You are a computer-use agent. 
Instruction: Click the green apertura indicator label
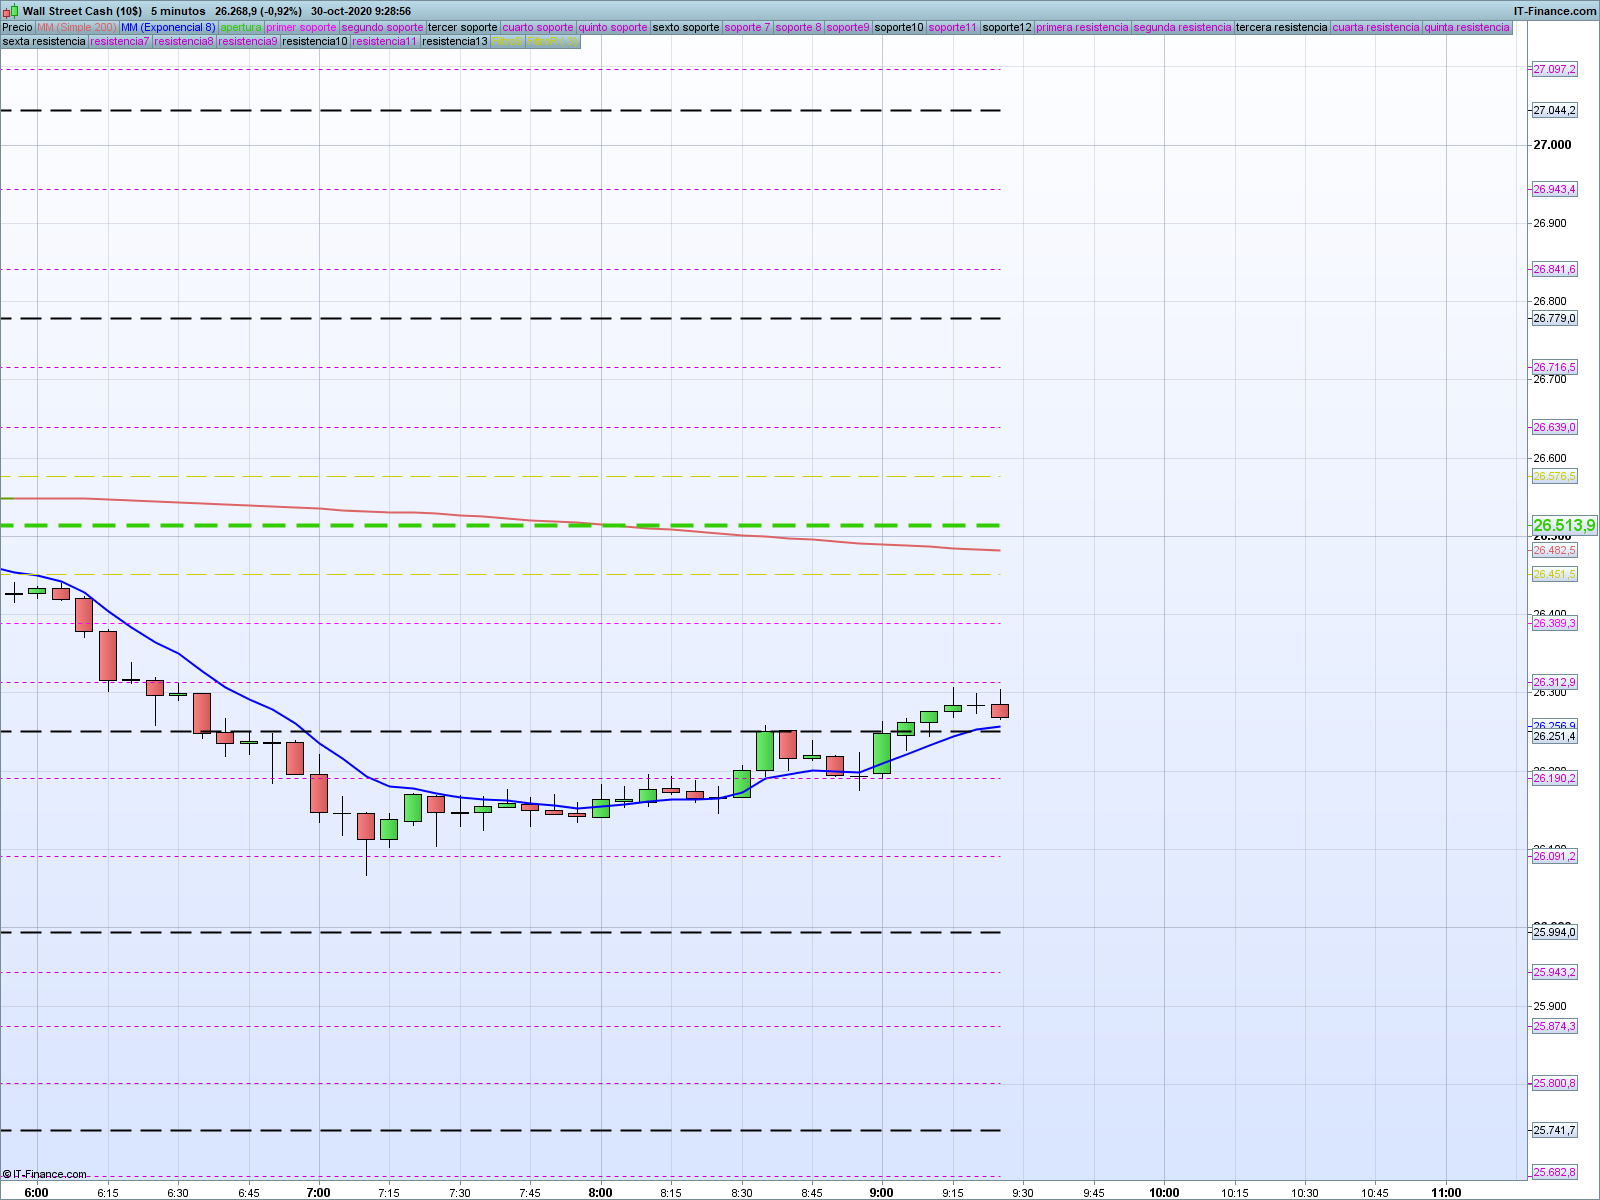click(x=241, y=27)
